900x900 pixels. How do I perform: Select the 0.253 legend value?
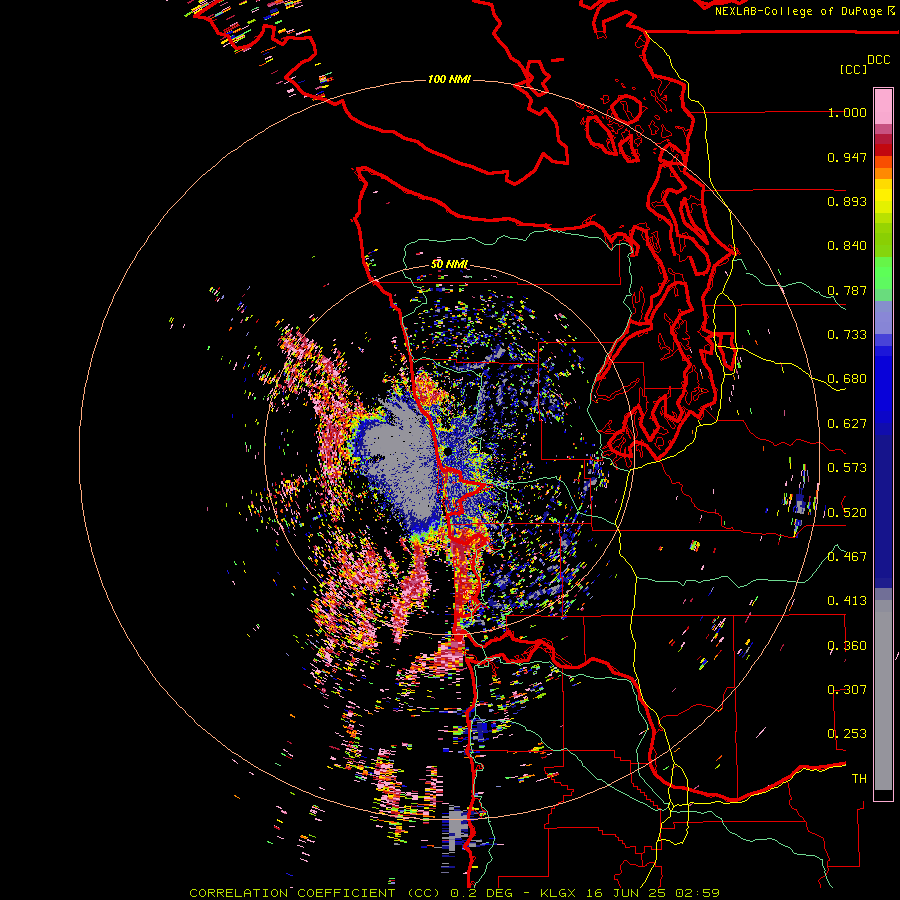click(847, 734)
